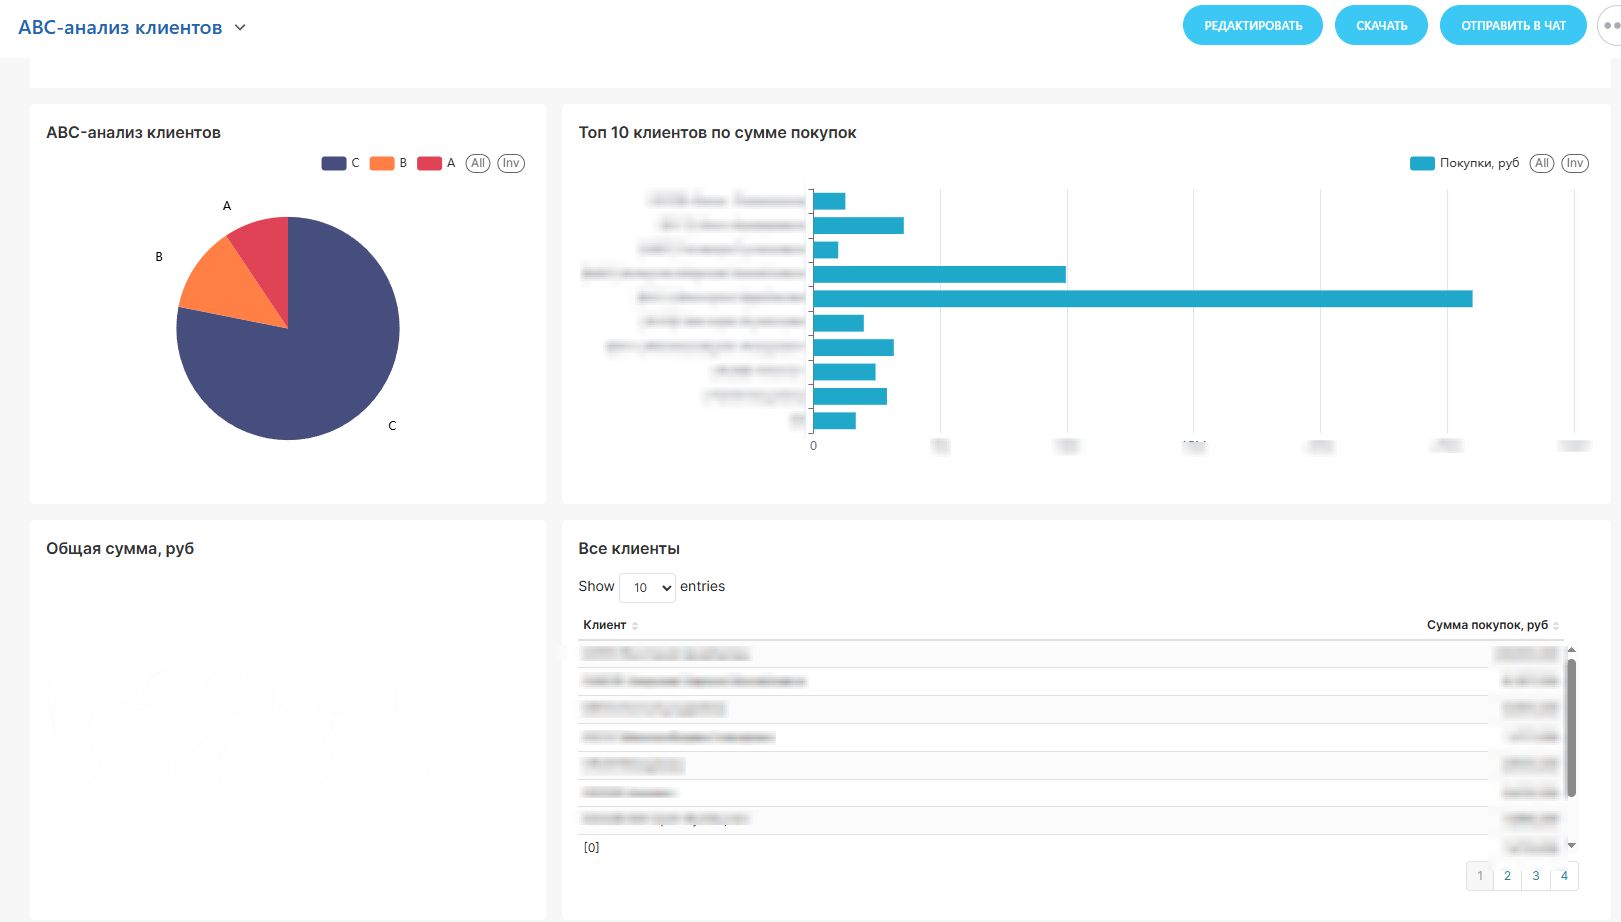Toggle B series in pie legend

coord(388,163)
